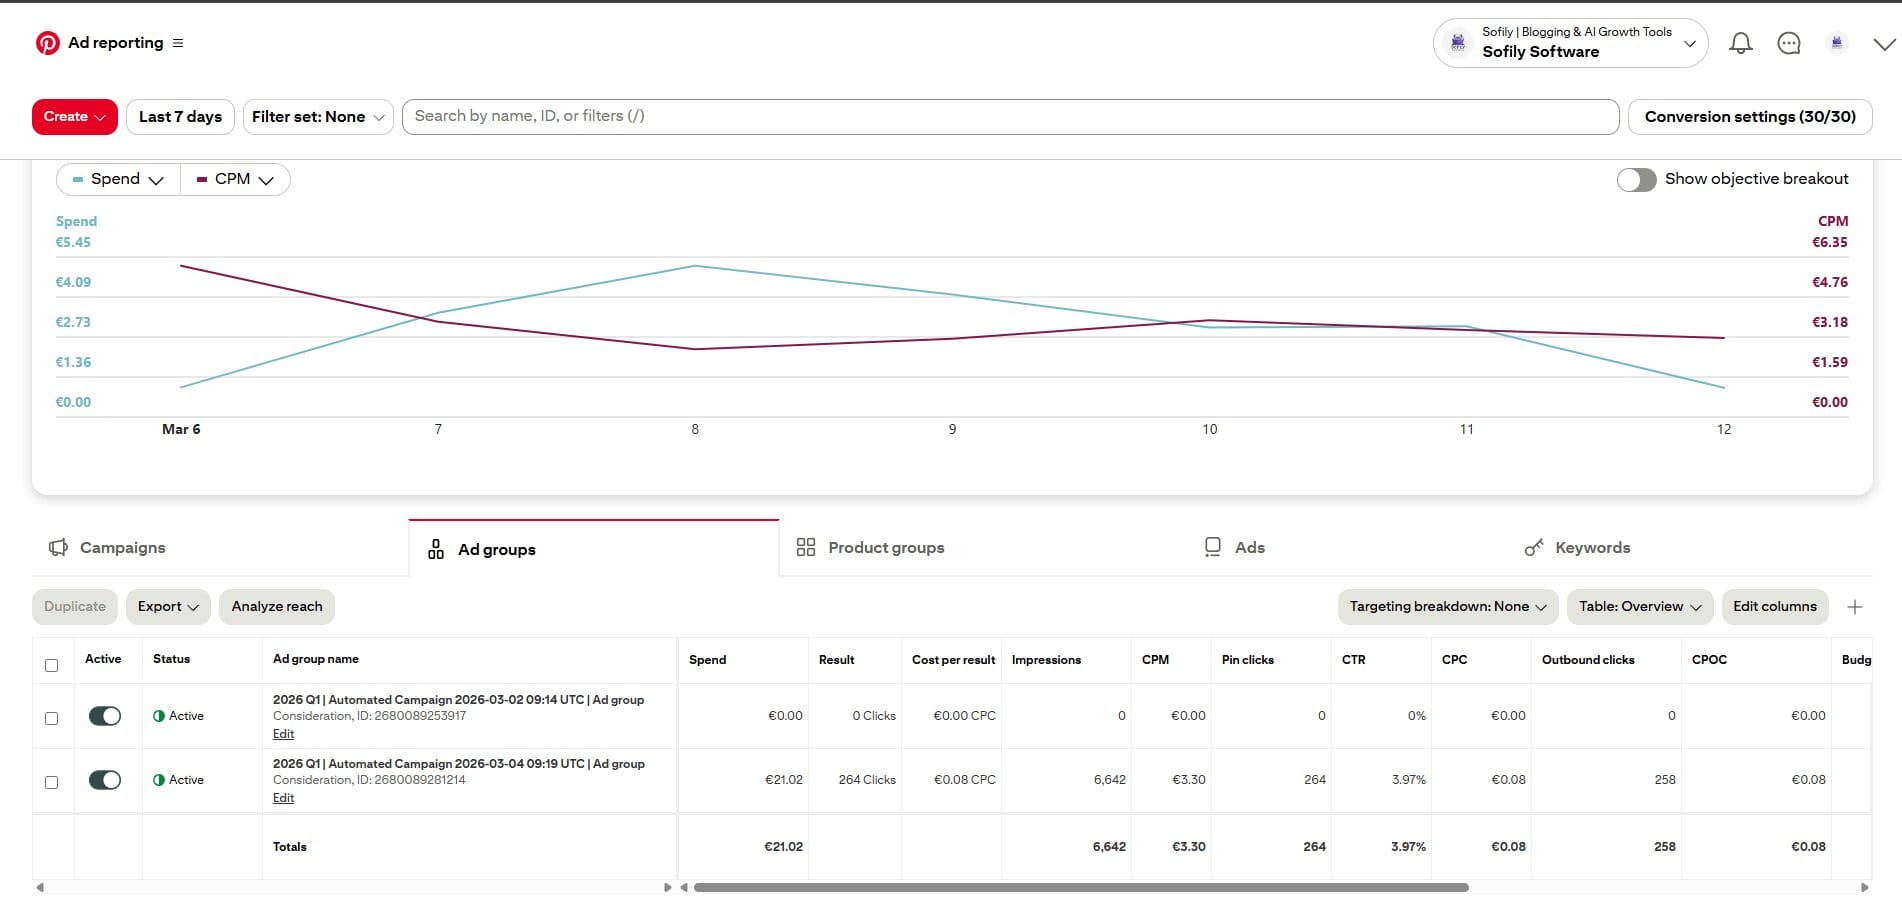Select the Ads device icon
Screen dimensions: 1902x908
click(1212, 547)
